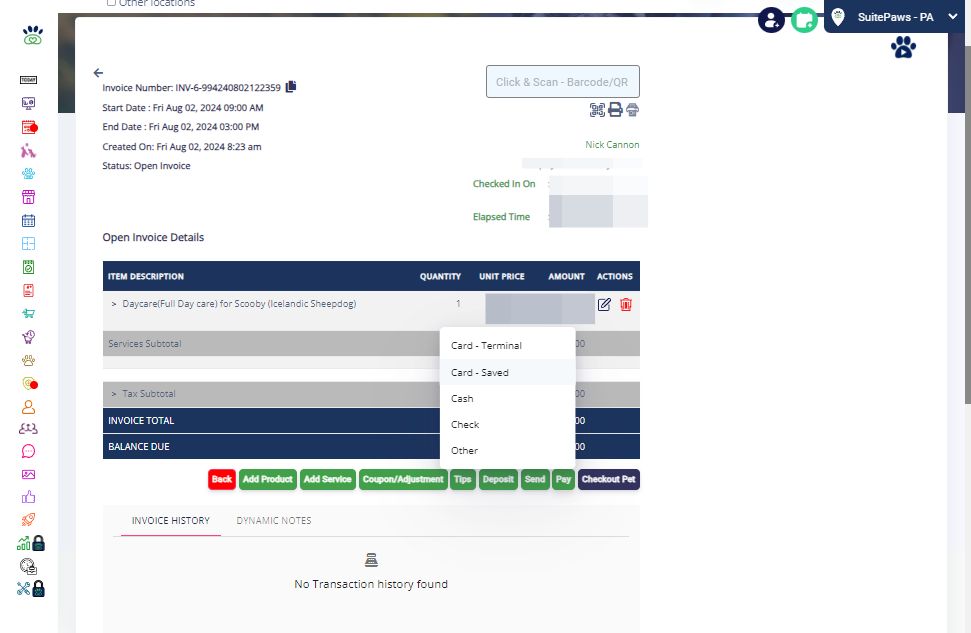Click the green round icon in header
This screenshot has width=971, height=633.
[x=804, y=20]
